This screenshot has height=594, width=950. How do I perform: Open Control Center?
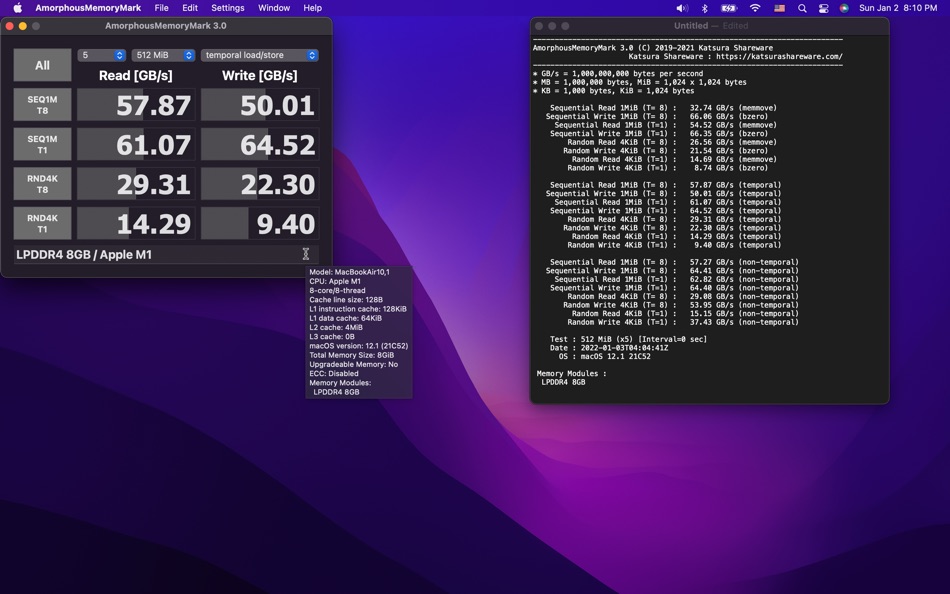point(823,8)
